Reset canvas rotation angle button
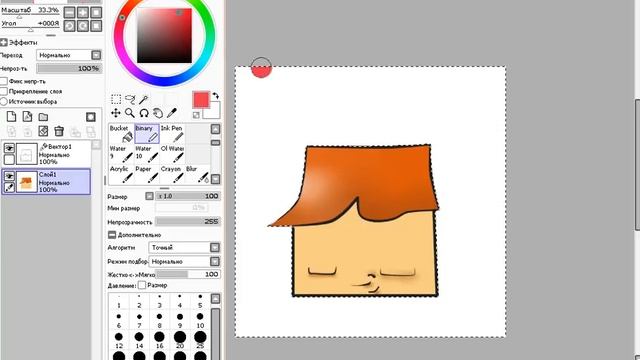This screenshot has width=640, height=360. (96, 26)
